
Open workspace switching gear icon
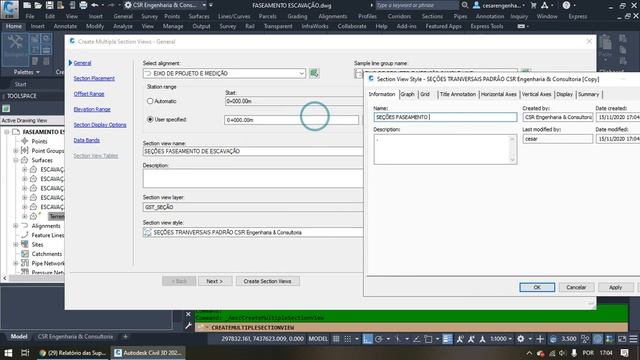(520, 339)
